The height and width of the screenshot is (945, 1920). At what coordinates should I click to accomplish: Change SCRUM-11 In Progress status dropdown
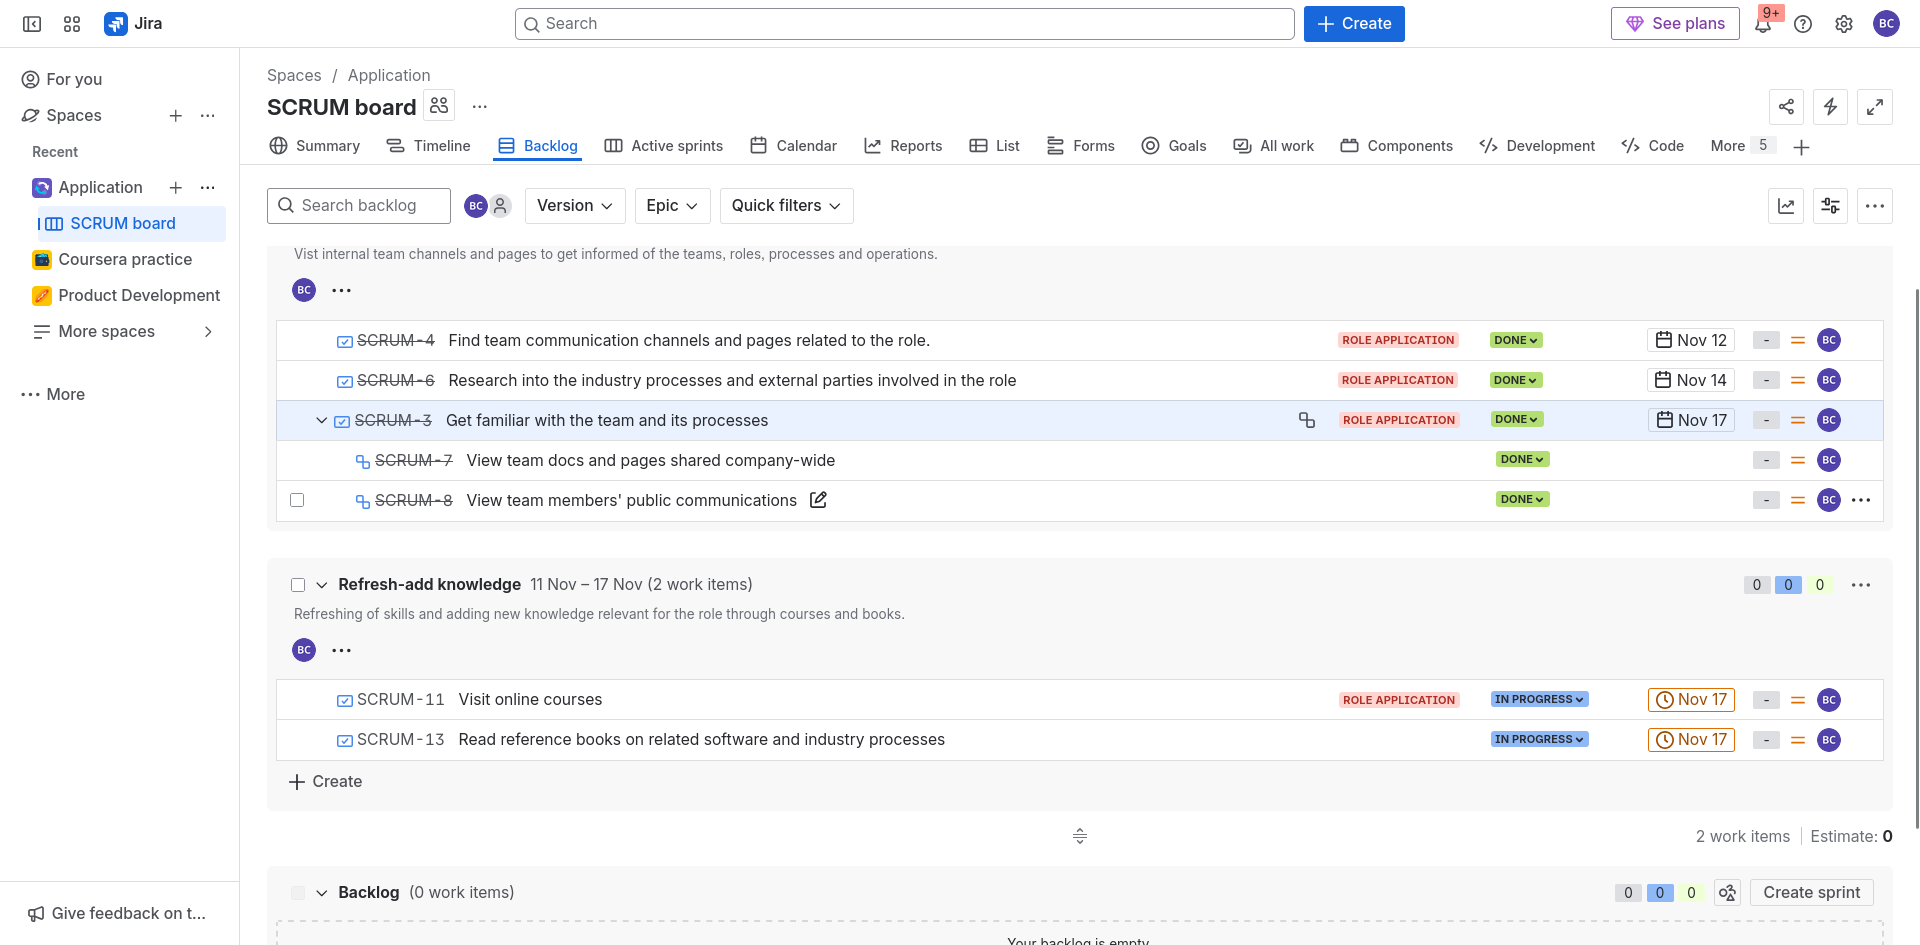[x=1539, y=700]
